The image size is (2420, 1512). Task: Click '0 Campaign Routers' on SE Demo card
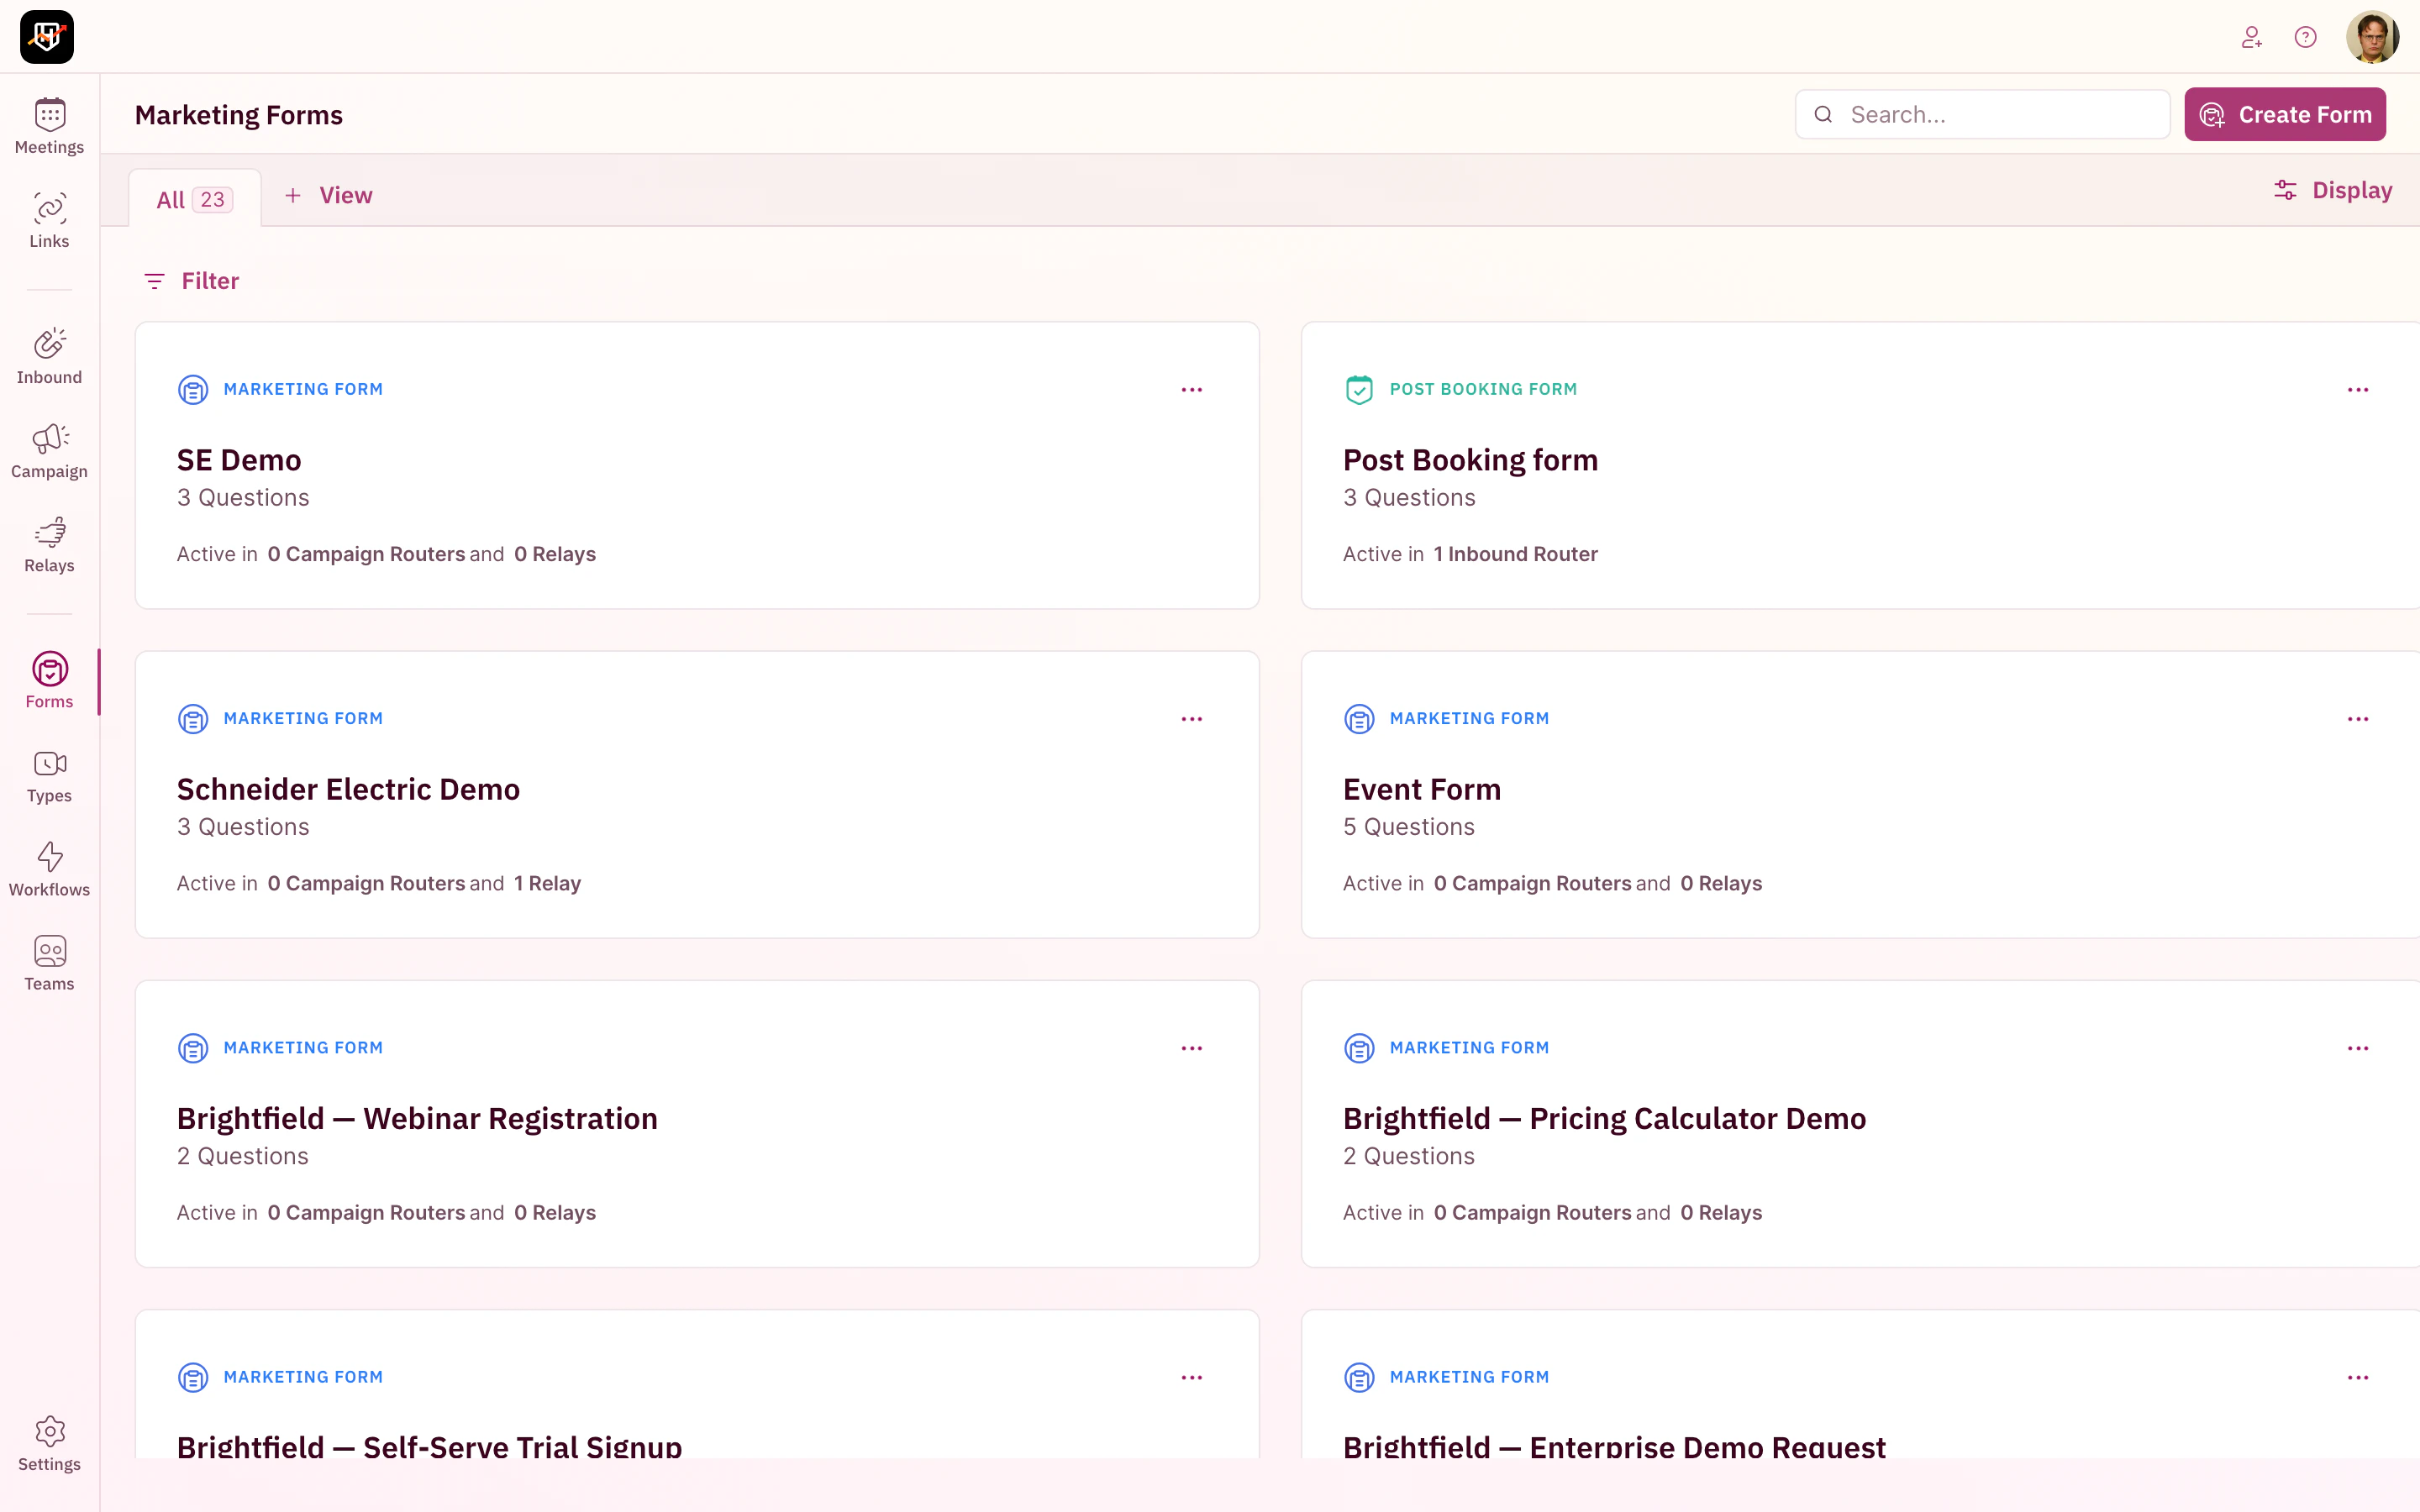point(366,554)
